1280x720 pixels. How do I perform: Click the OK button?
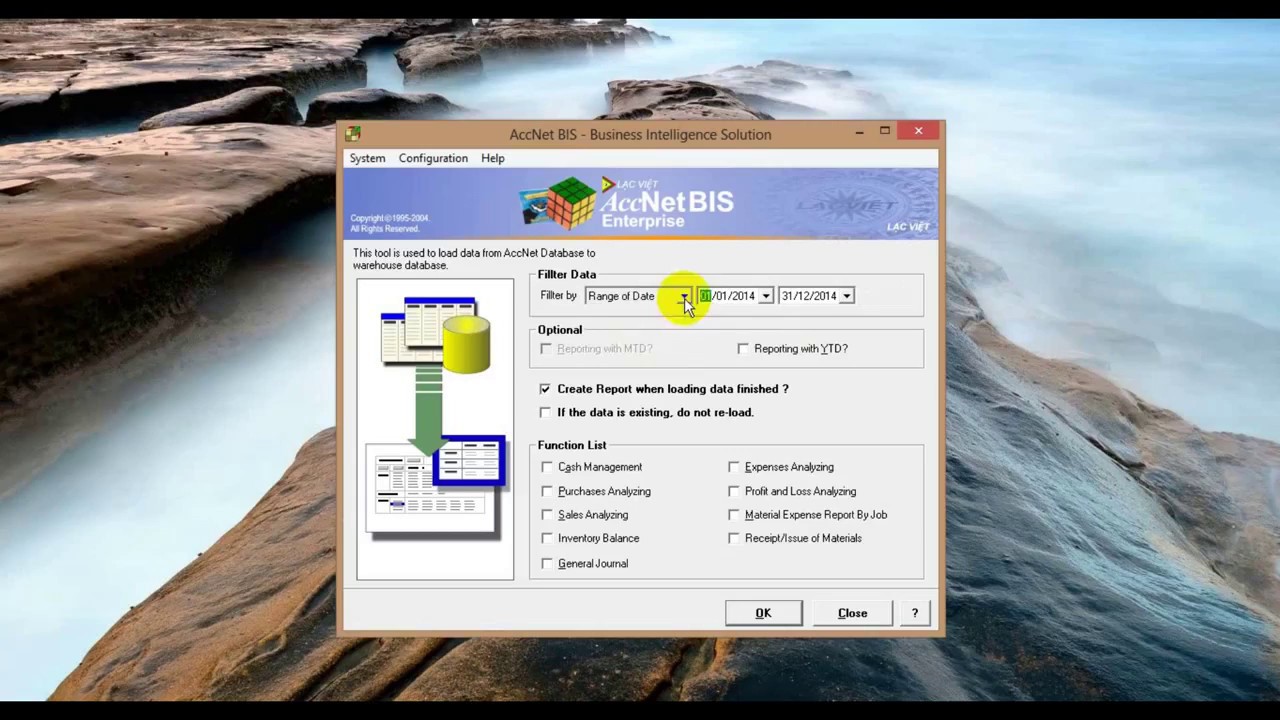763,613
